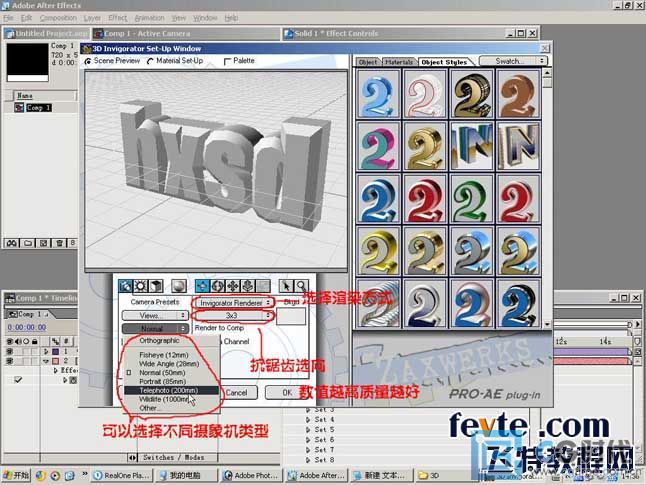Toggle the effect checkmark in the Timeline

[18, 380]
